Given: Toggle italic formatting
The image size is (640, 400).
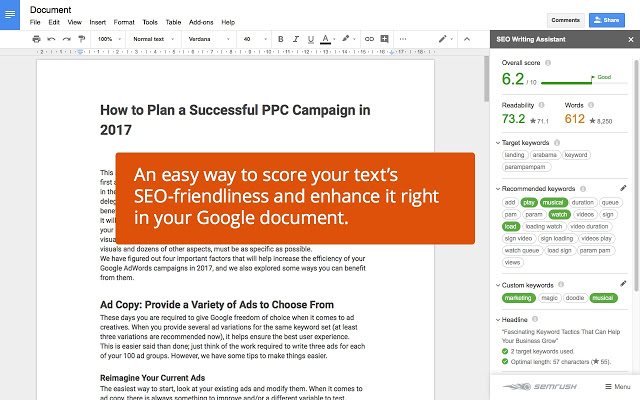Looking at the screenshot, I should [296, 39].
